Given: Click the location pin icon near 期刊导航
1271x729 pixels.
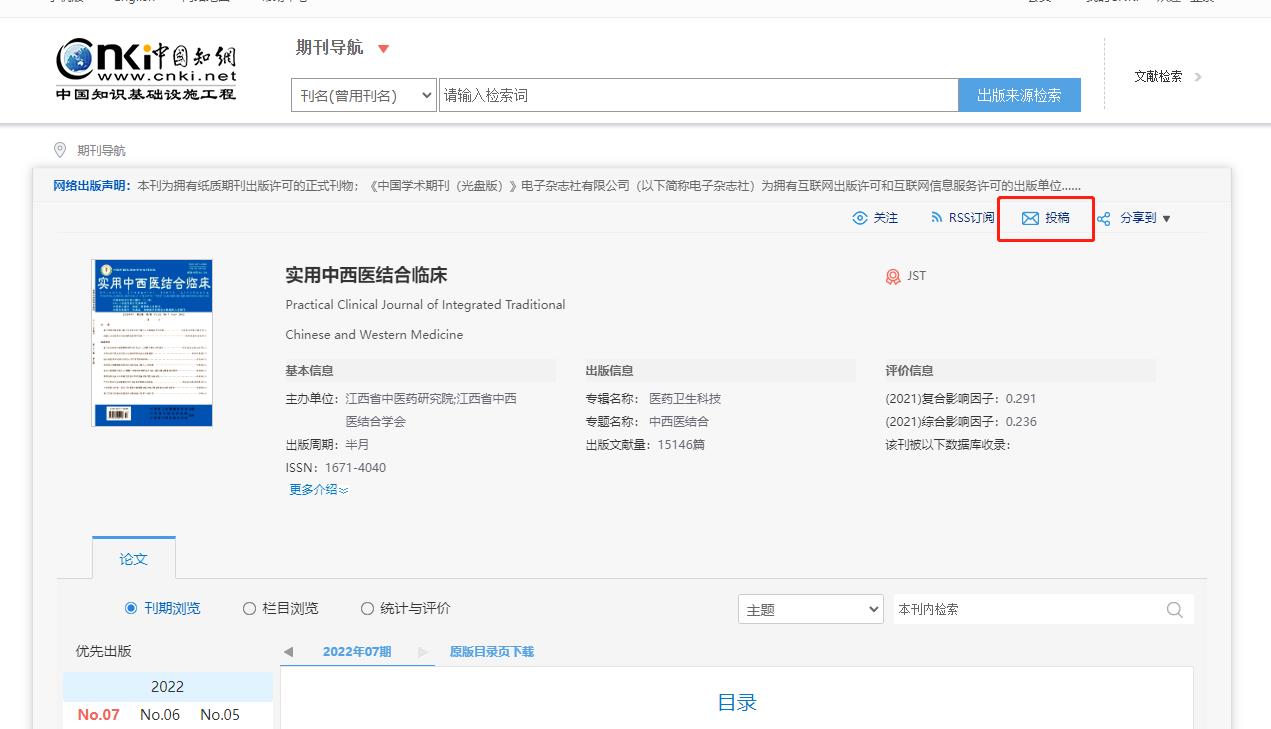Looking at the screenshot, I should [x=60, y=150].
